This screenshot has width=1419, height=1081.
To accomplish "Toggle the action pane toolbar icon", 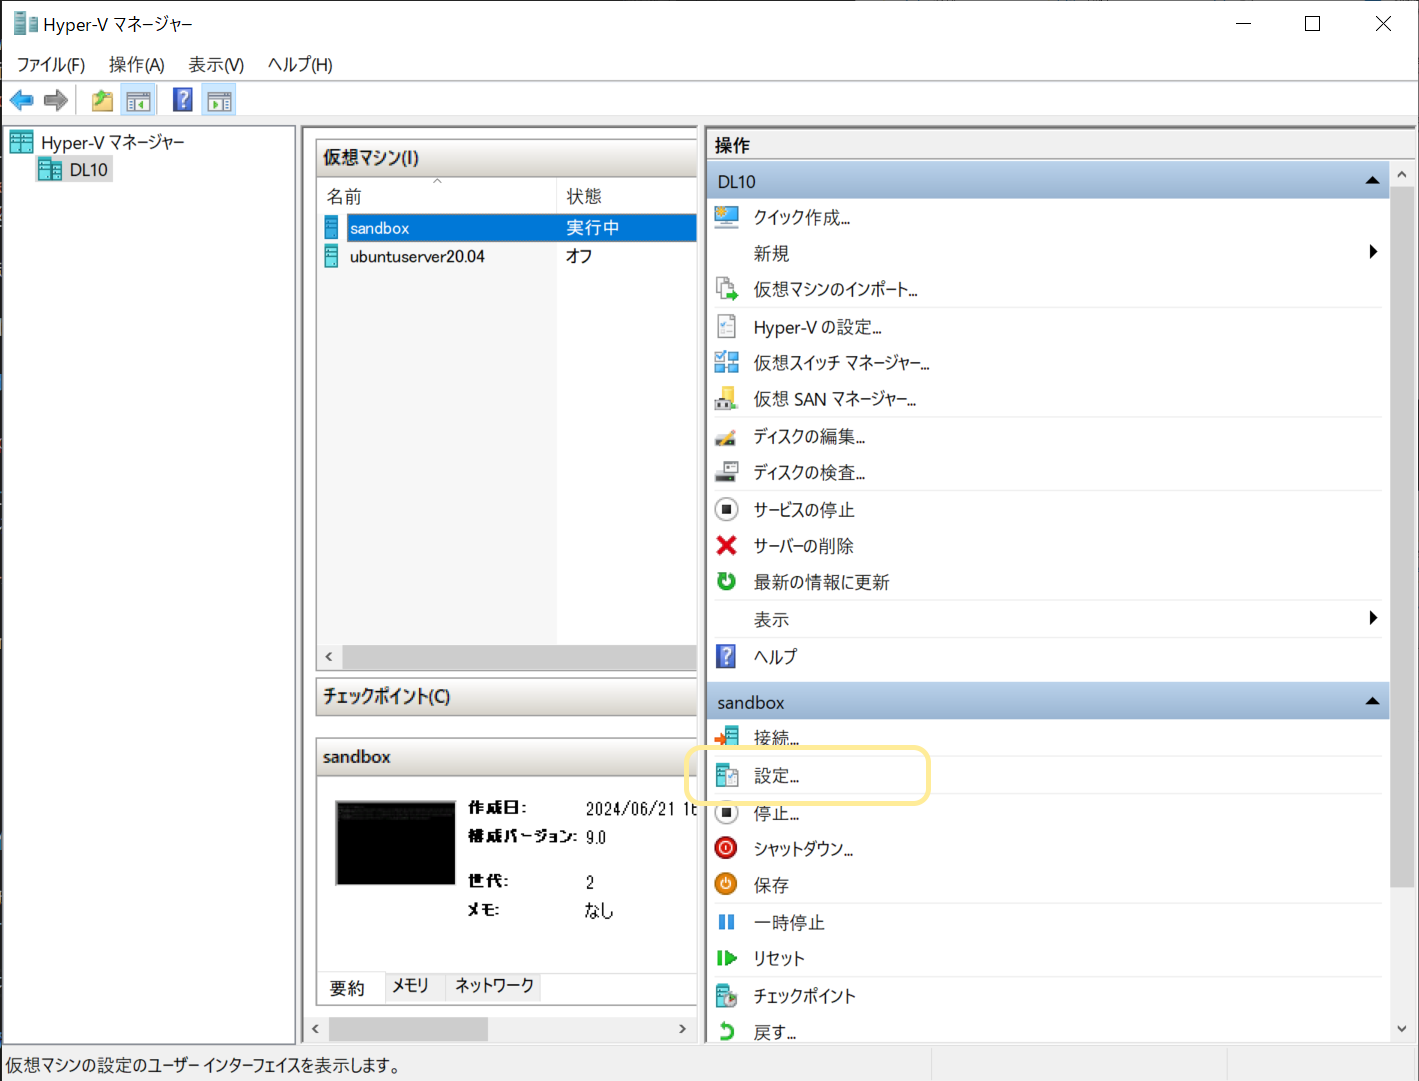I will pos(219,100).
